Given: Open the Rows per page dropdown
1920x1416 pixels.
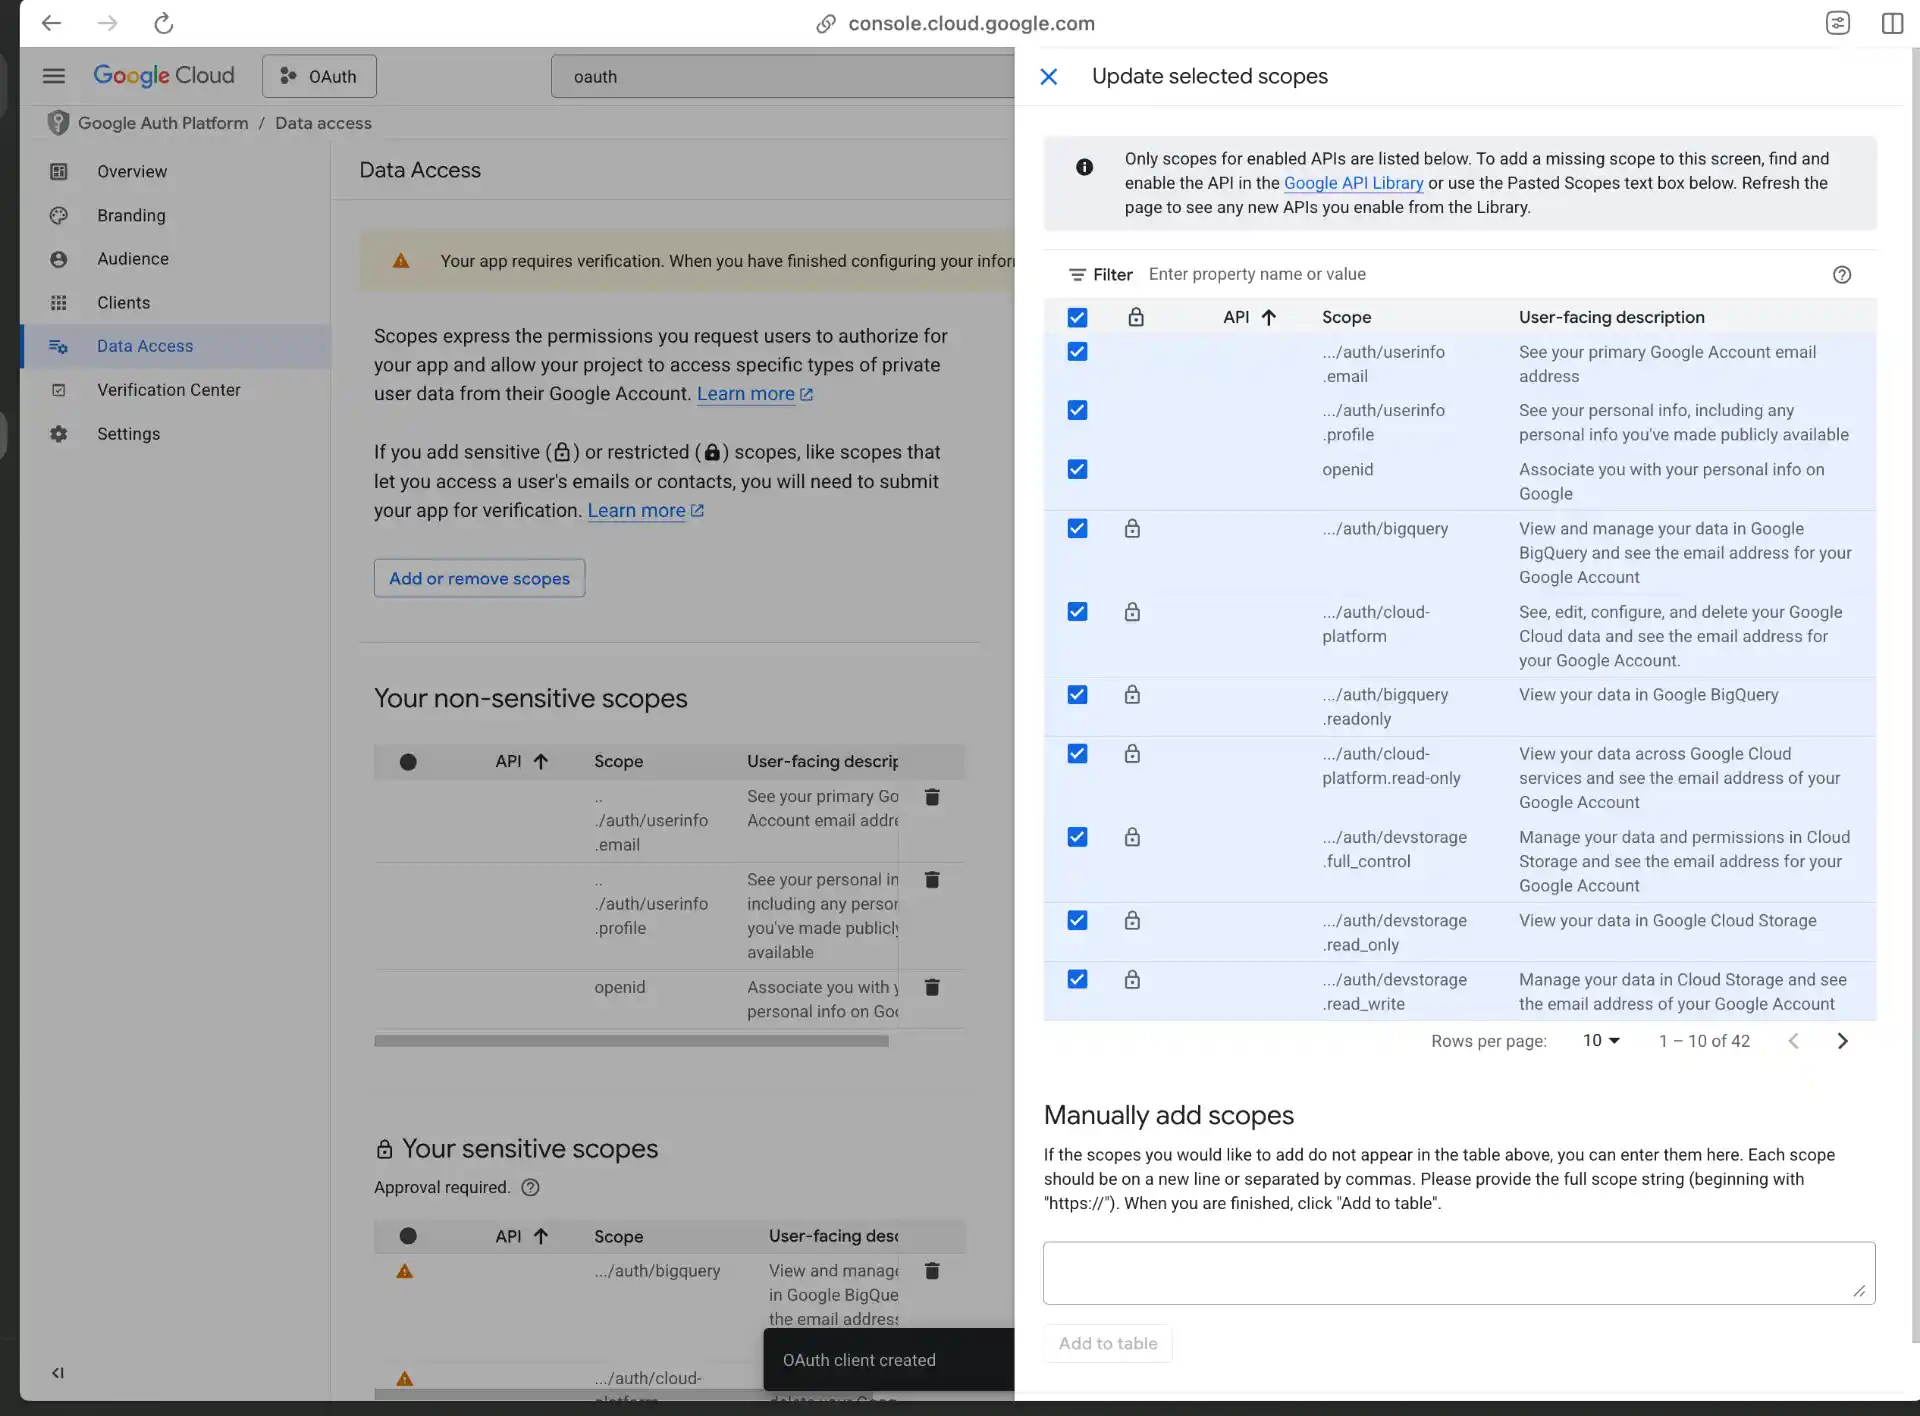Looking at the screenshot, I should point(1600,1040).
